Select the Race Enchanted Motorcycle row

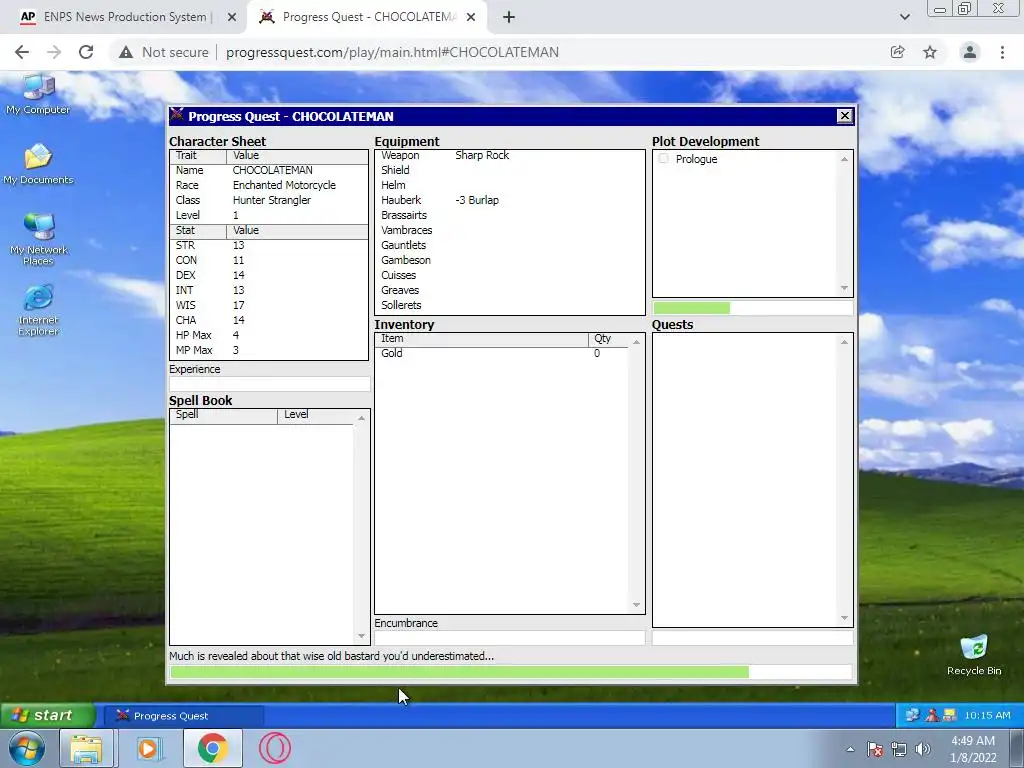pyautogui.click(x=269, y=185)
